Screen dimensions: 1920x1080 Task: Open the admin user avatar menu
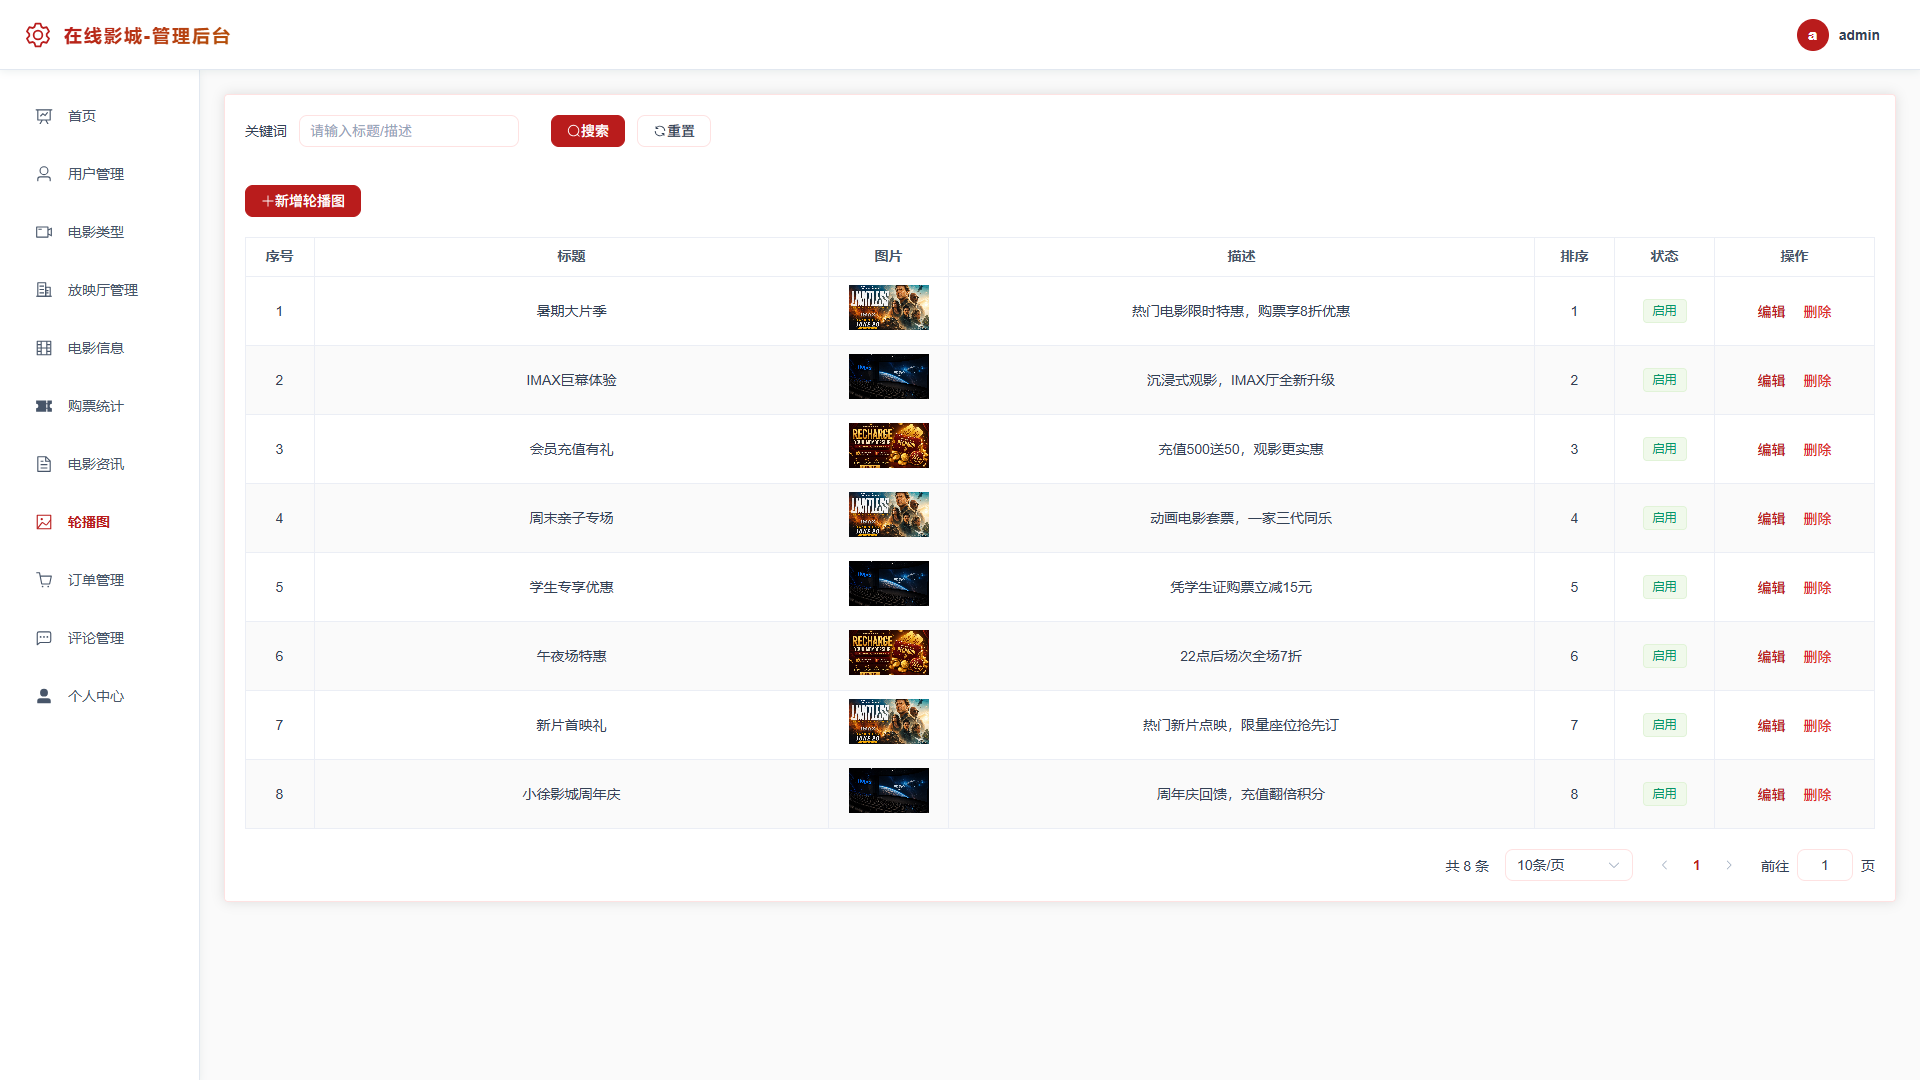(1812, 35)
